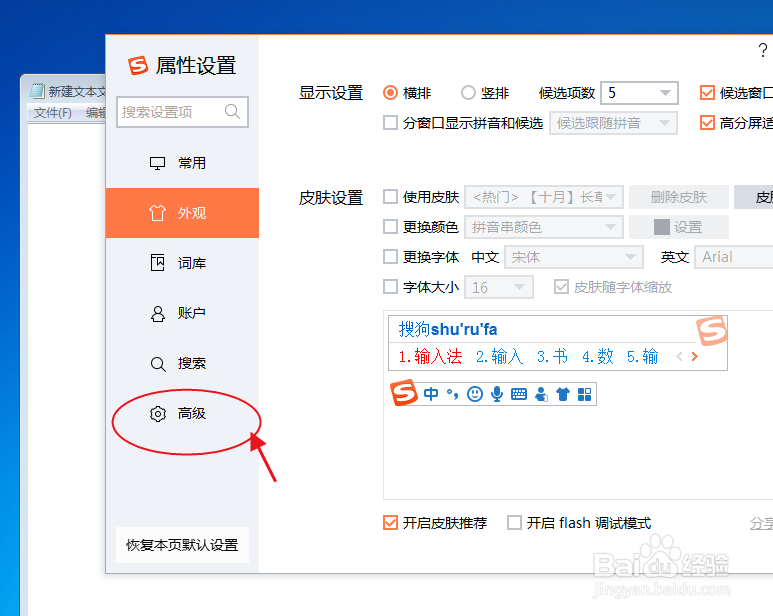Click the help question mark icon
773x616 pixels.
(763, 50)
